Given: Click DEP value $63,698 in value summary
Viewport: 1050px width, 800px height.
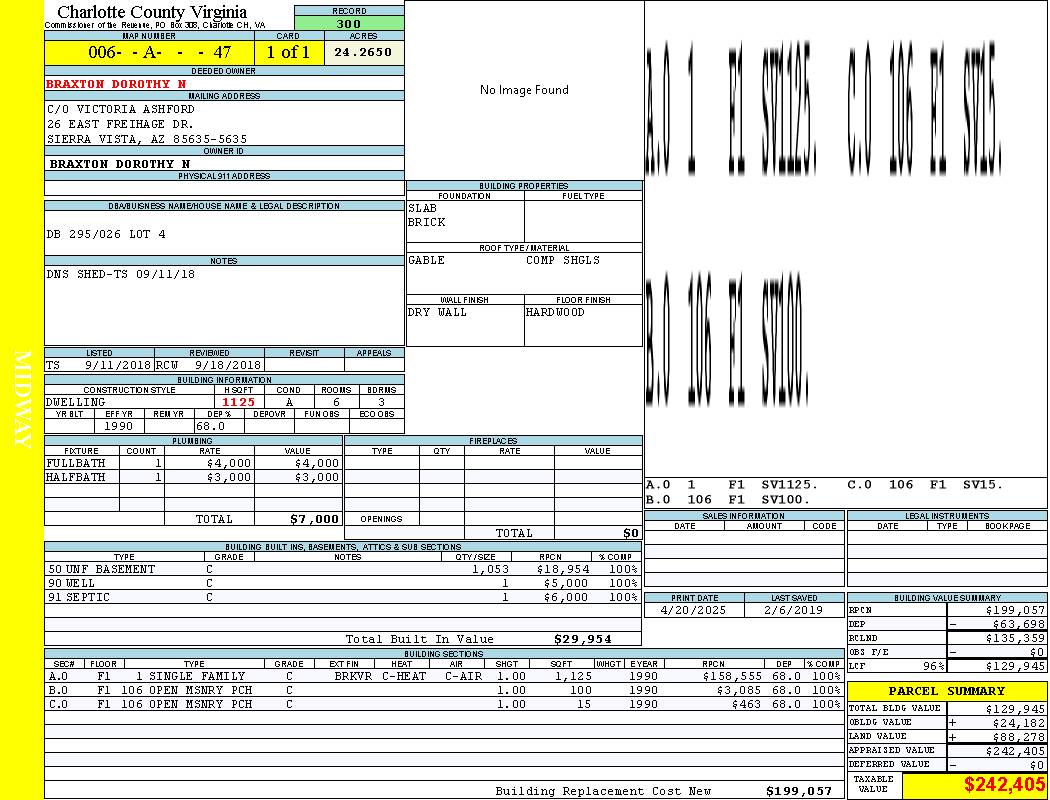Looking at the screenshot, I should click(1019, 624).
